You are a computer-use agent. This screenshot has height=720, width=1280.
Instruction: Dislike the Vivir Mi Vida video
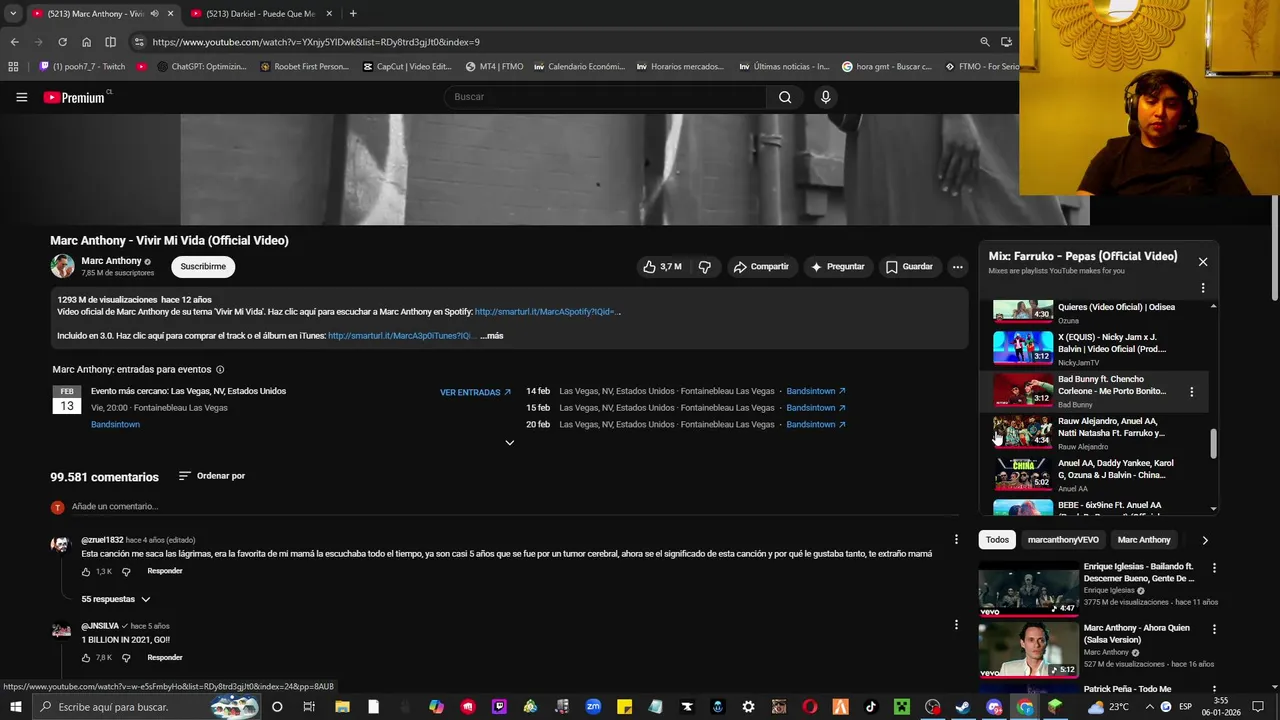(705, 267)
